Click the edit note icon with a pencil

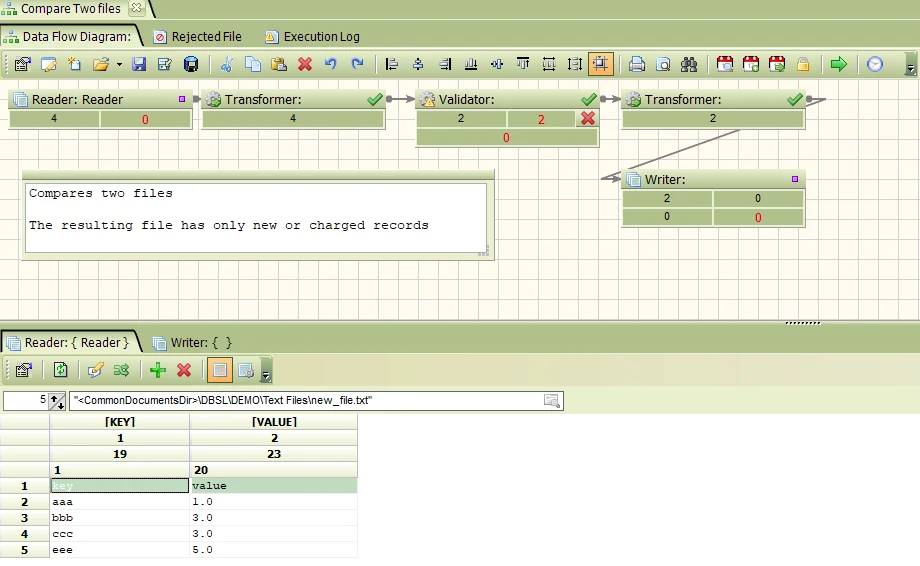[x=49, y=64]
